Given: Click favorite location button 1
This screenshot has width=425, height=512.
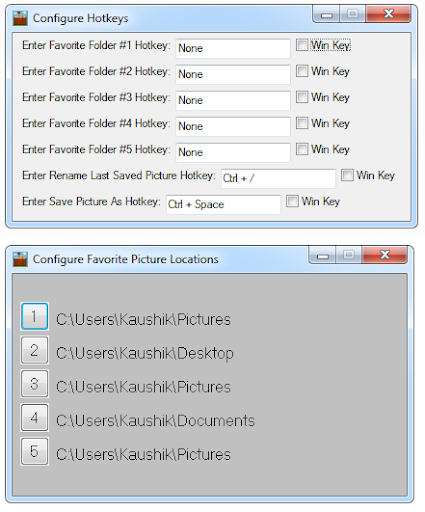Looking at the screenshot, I should (x=34, y=316).
